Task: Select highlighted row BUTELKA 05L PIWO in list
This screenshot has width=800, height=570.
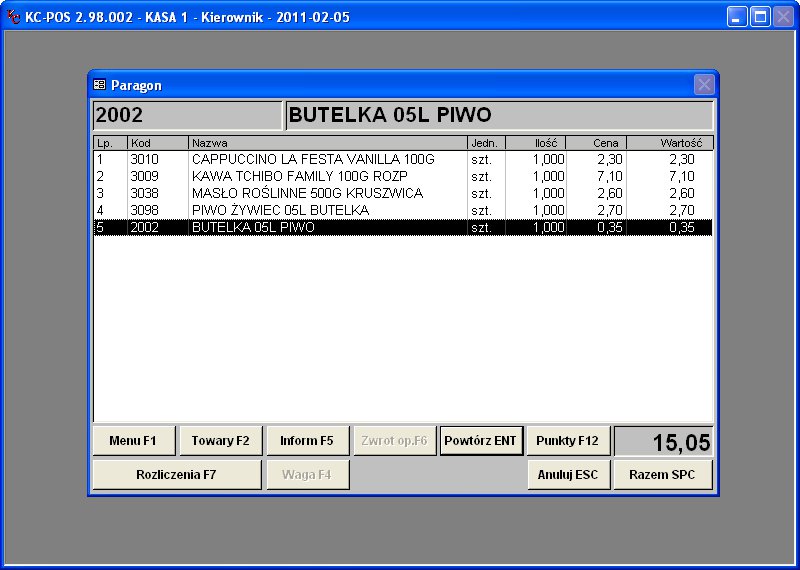Action: click(403, 228)
